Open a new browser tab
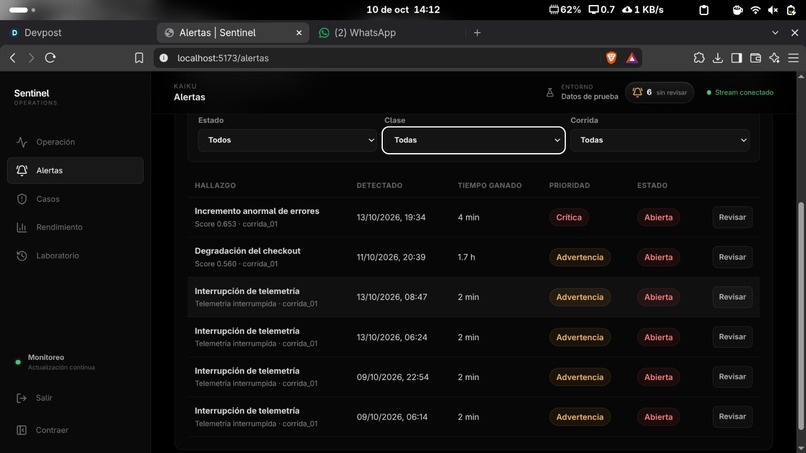Viewport: 806px width, 453px height. [477, 32]
